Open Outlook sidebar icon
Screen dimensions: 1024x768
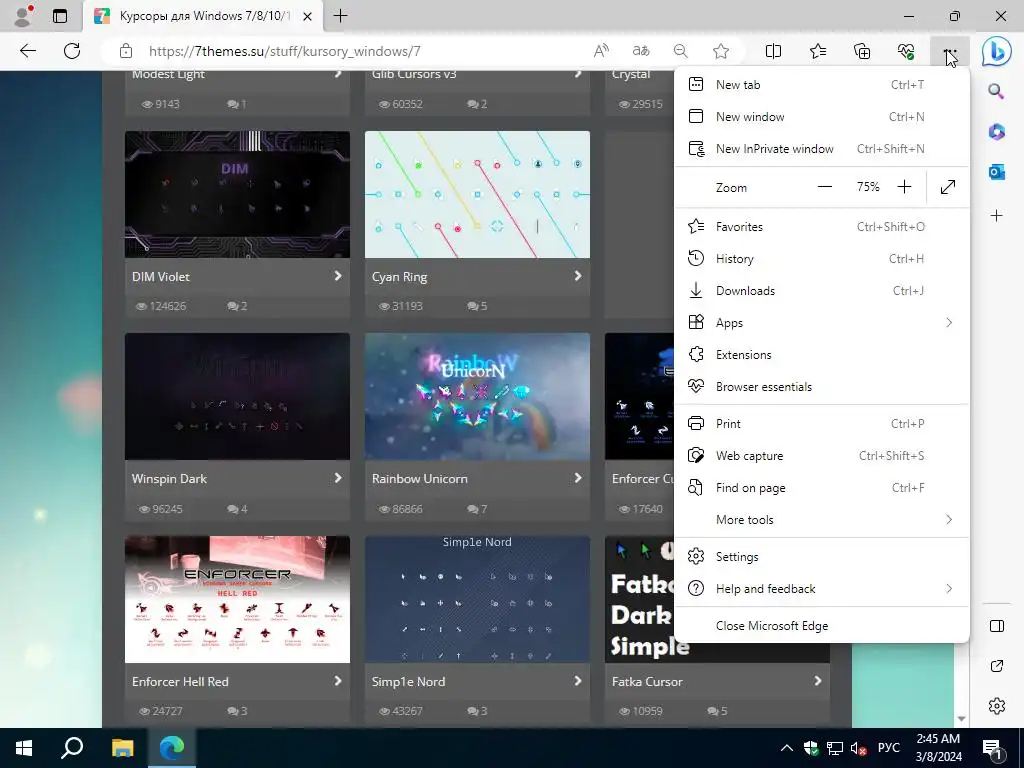point(996,172)
